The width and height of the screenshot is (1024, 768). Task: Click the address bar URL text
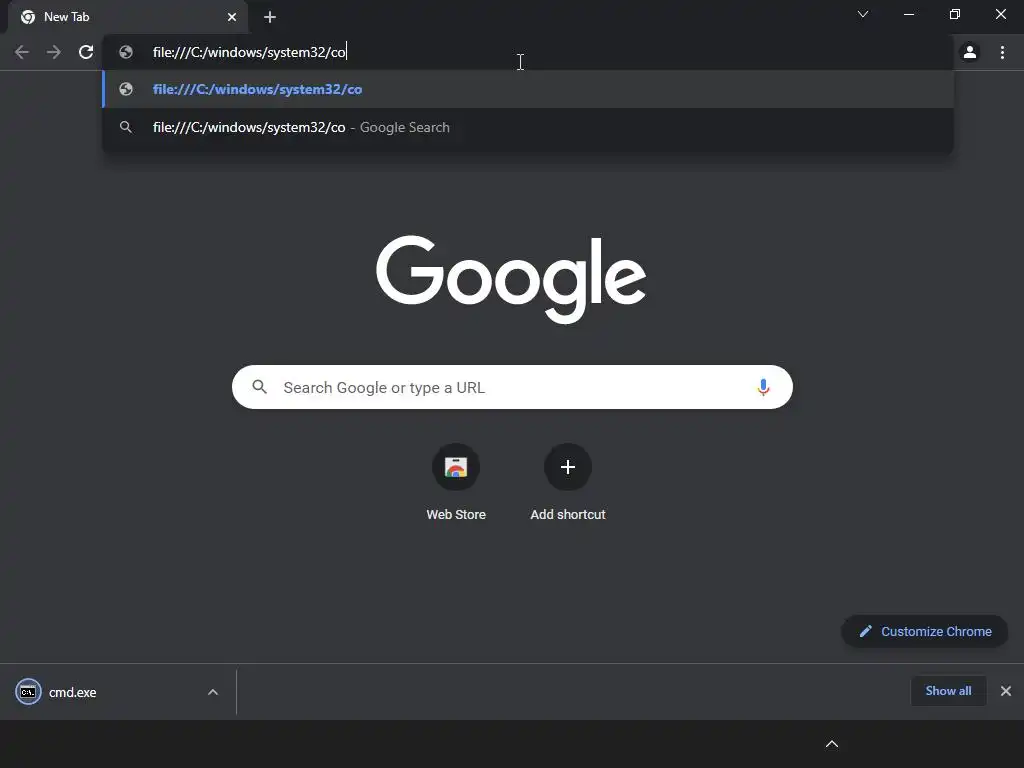pyautogui.click(x=249, y=52)
